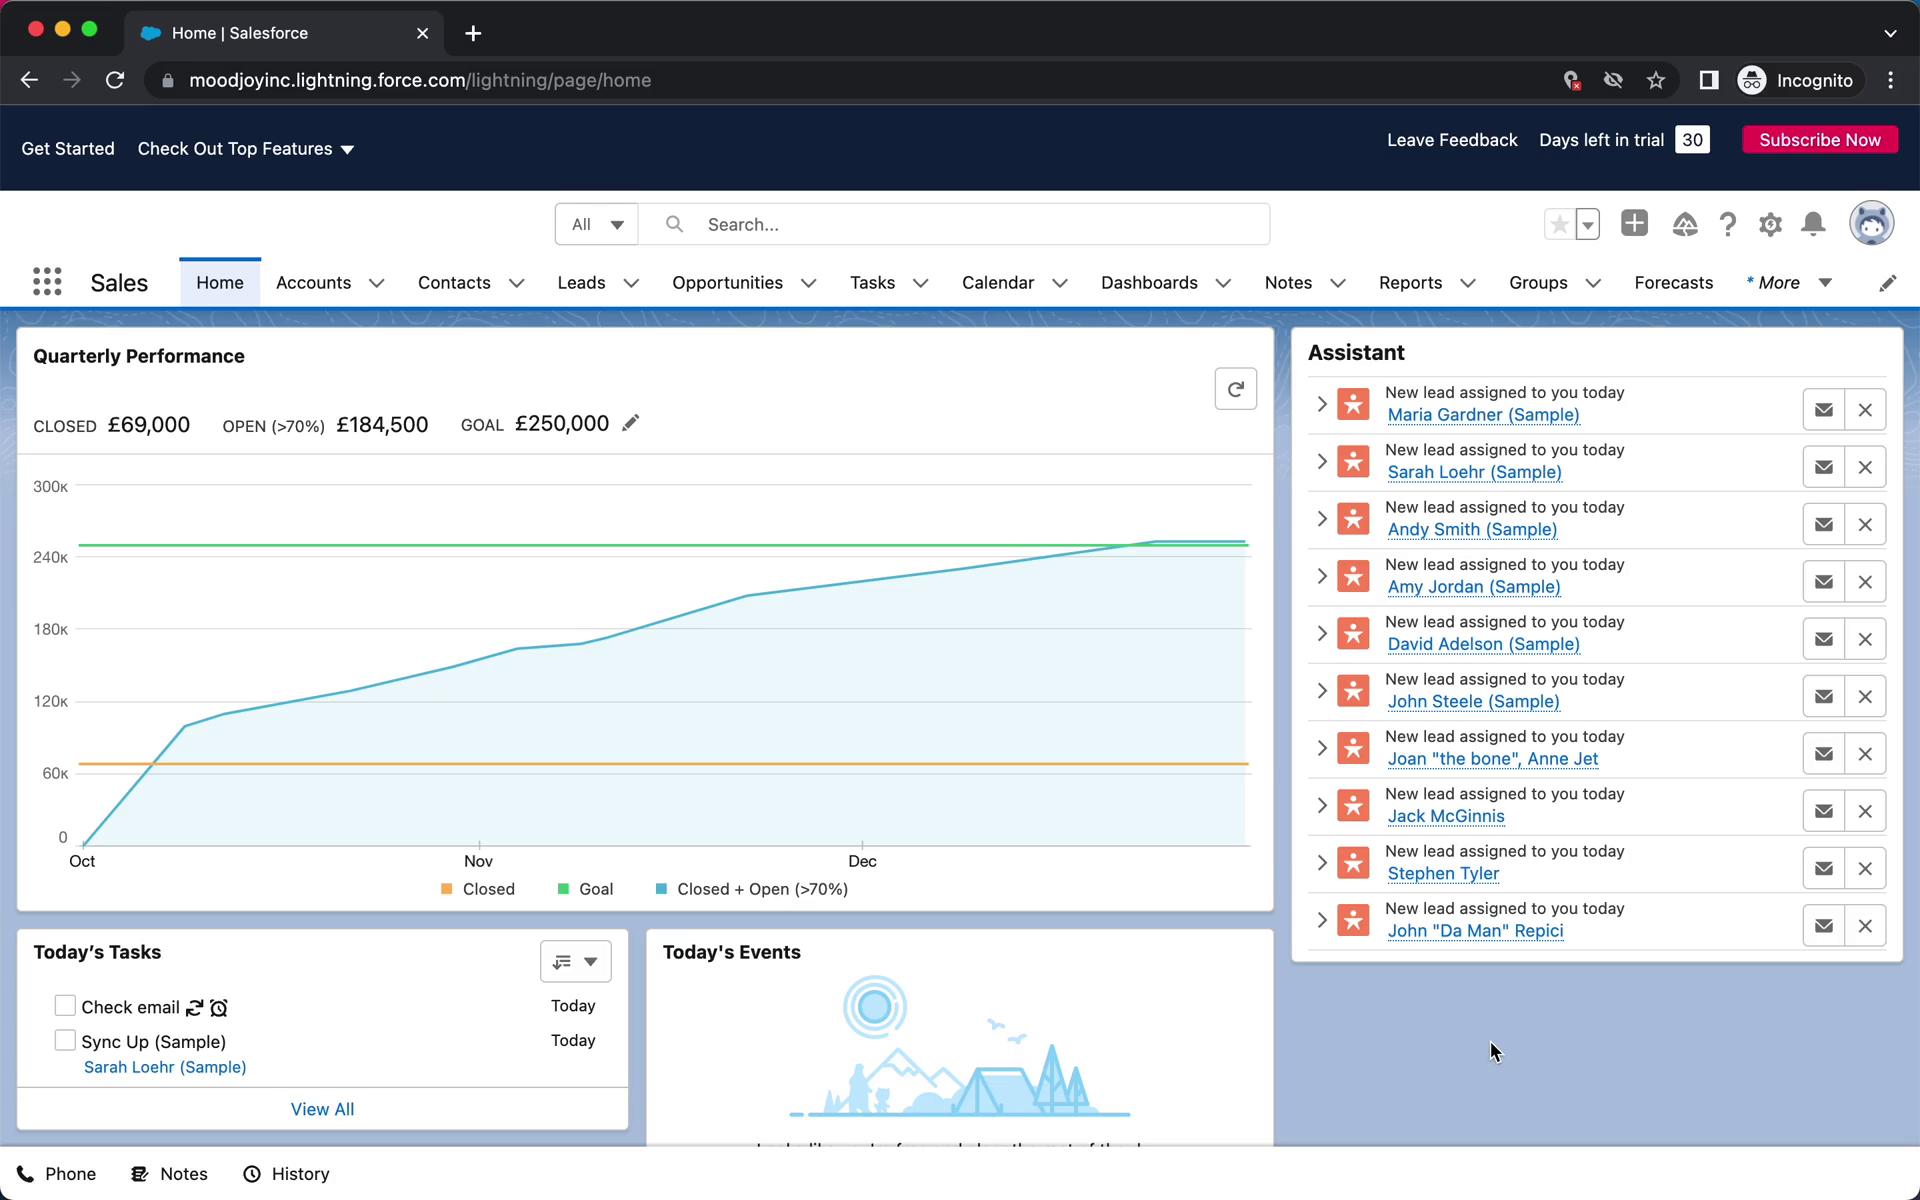
Task: Dismiss the David Adelson lead notification
Action: coord(1865,639)
